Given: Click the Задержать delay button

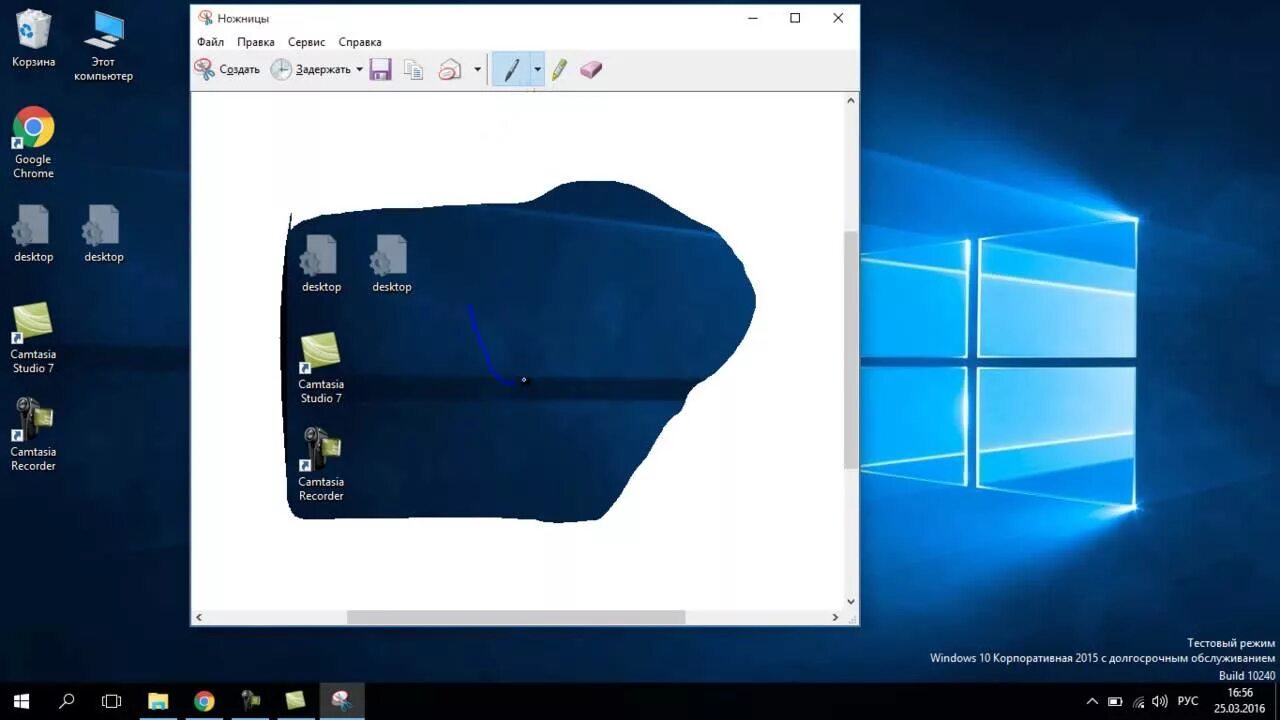Looking at the screenshot, I should tap(310, 70).
